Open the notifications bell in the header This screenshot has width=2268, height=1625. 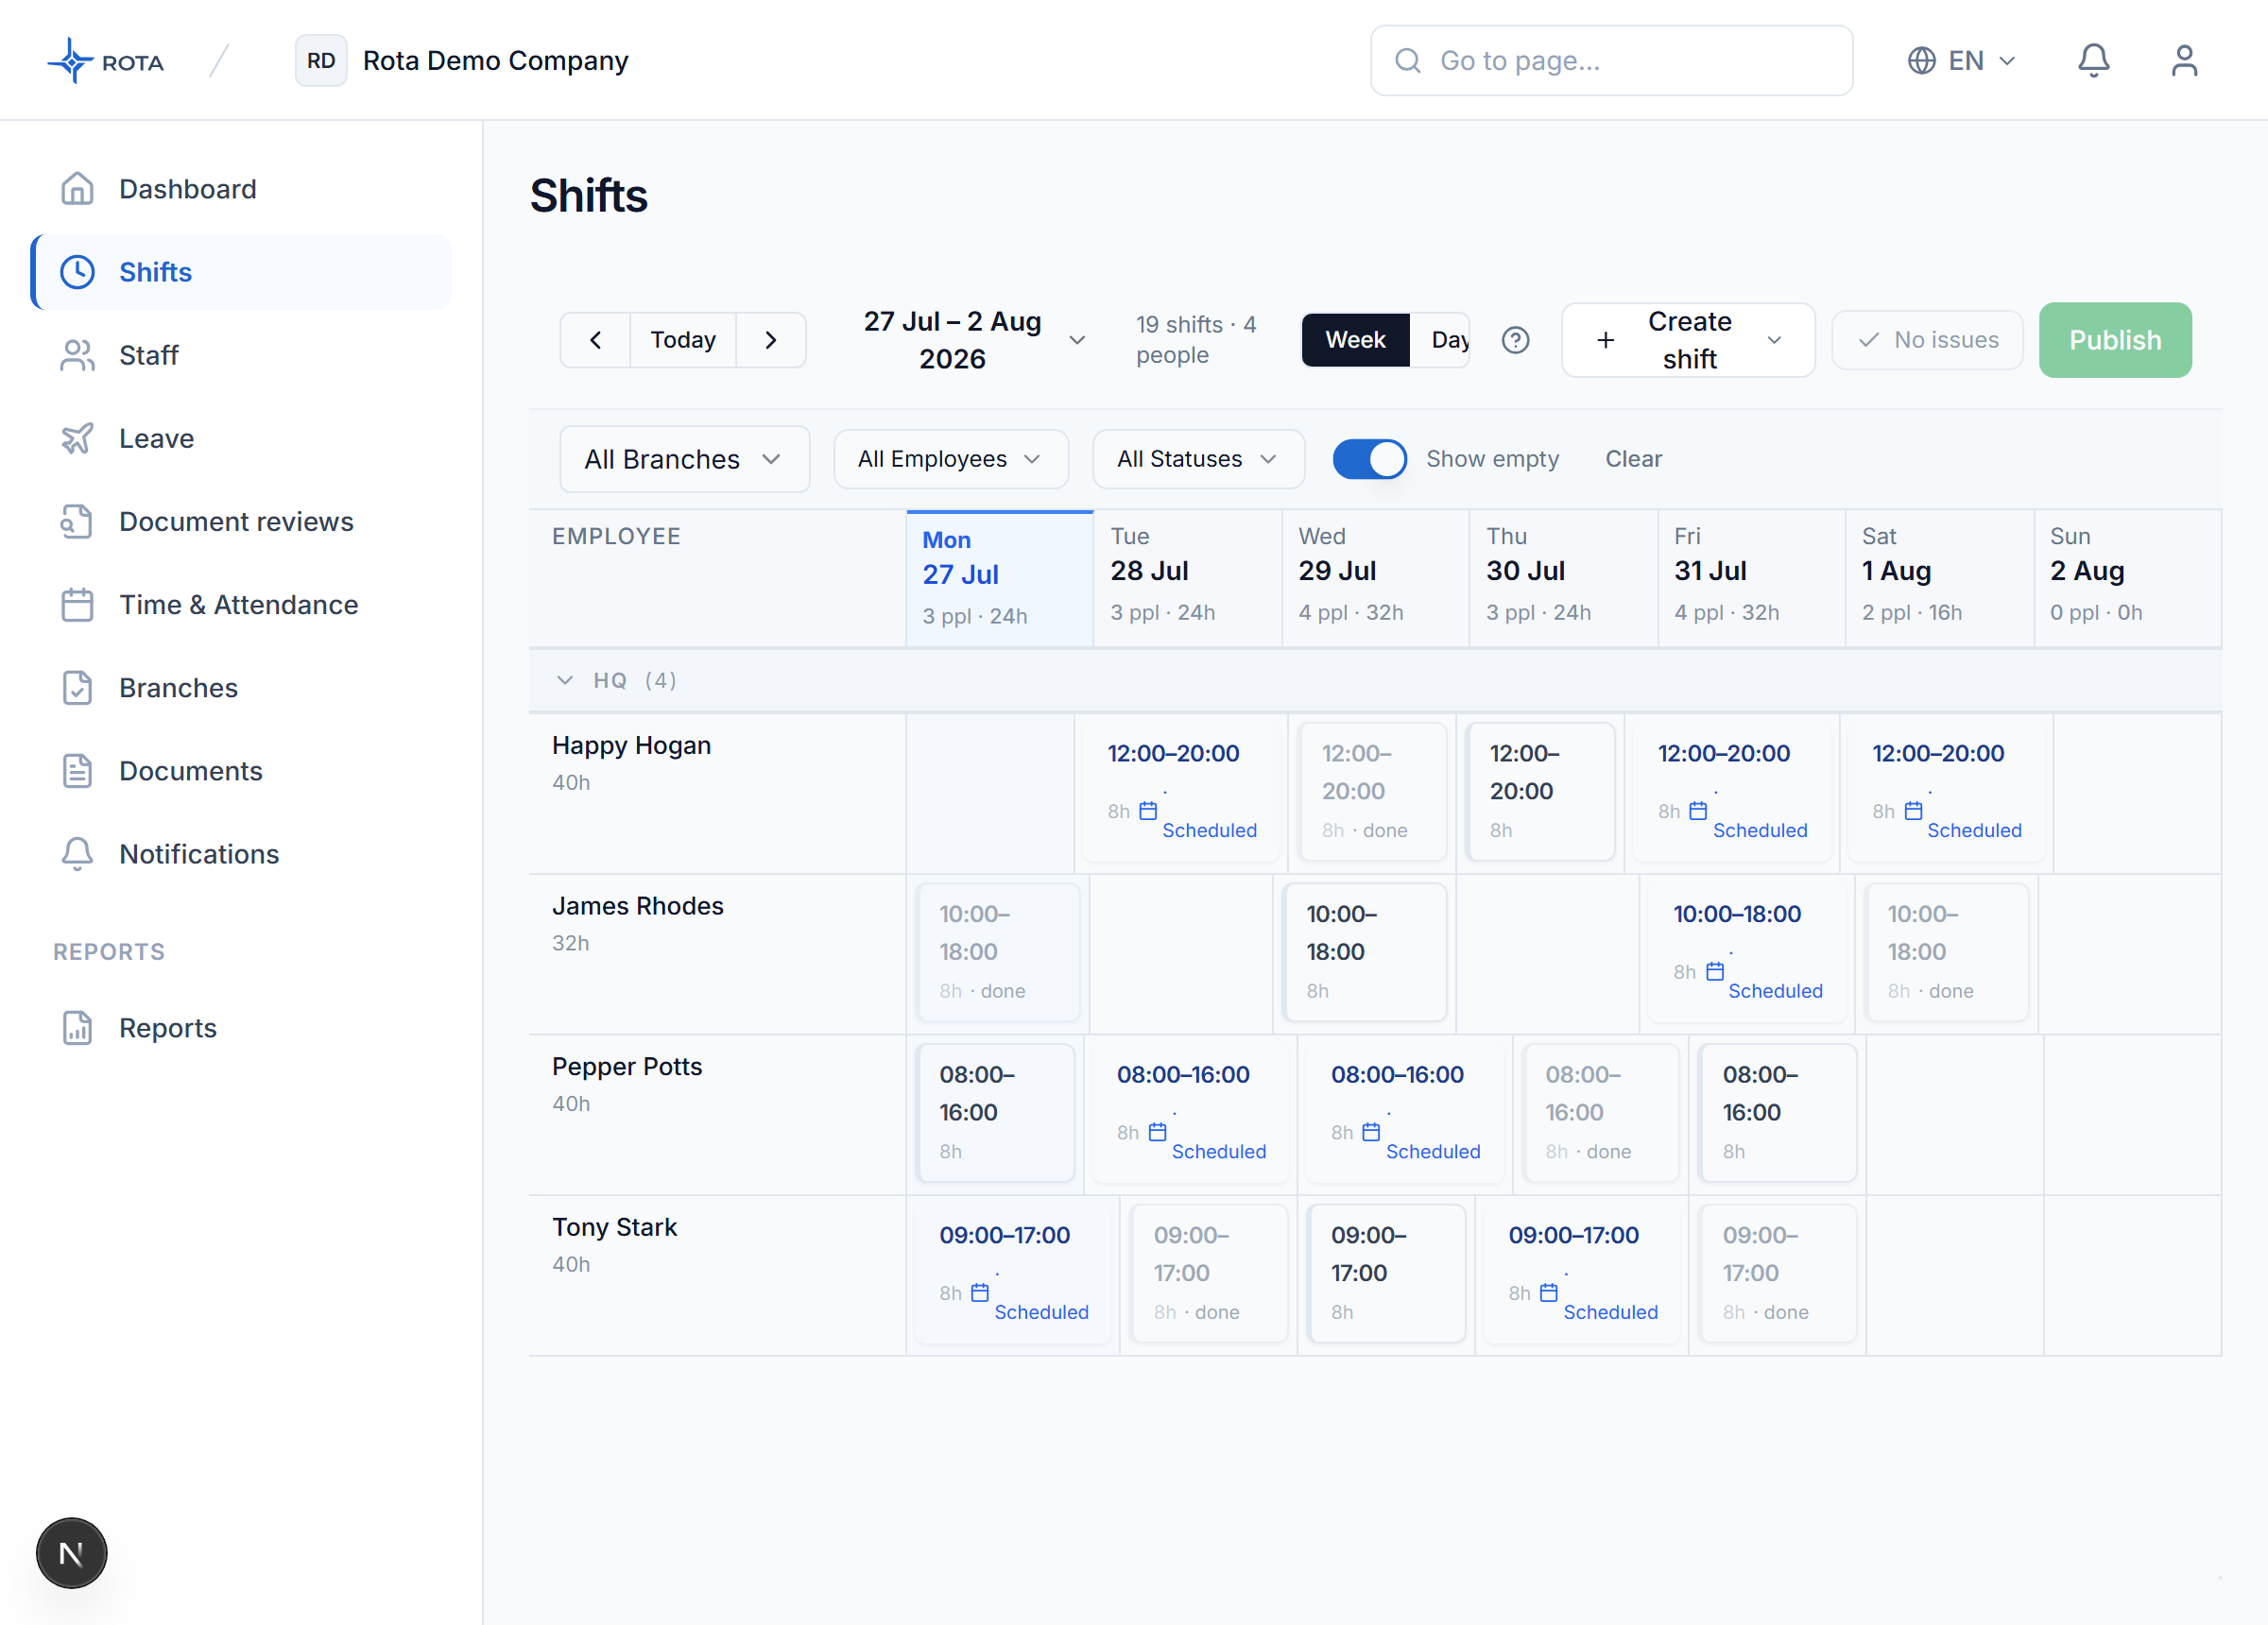[2093, 61]
